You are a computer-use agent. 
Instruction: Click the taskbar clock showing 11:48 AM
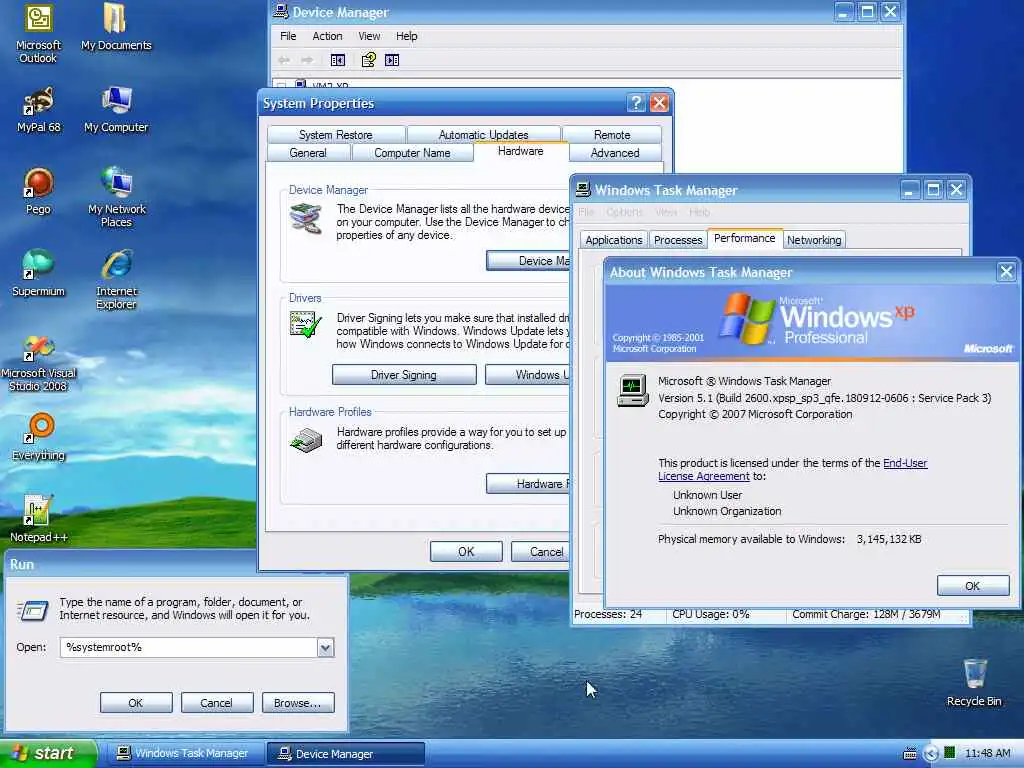[x=987, y=754]
